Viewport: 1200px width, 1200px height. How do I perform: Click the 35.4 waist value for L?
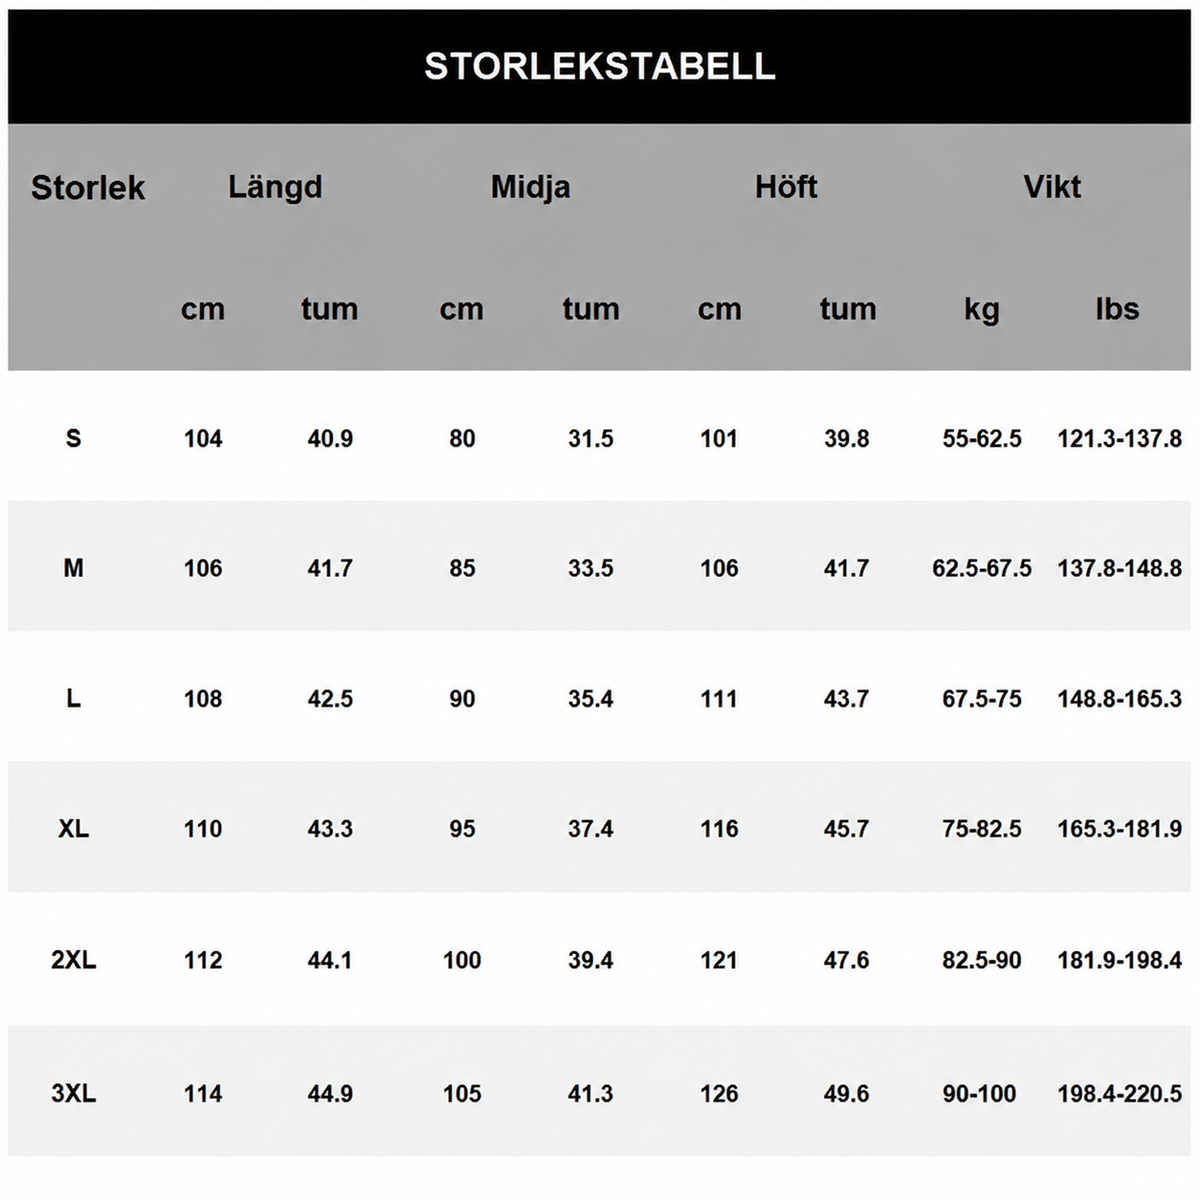(590, 698)
